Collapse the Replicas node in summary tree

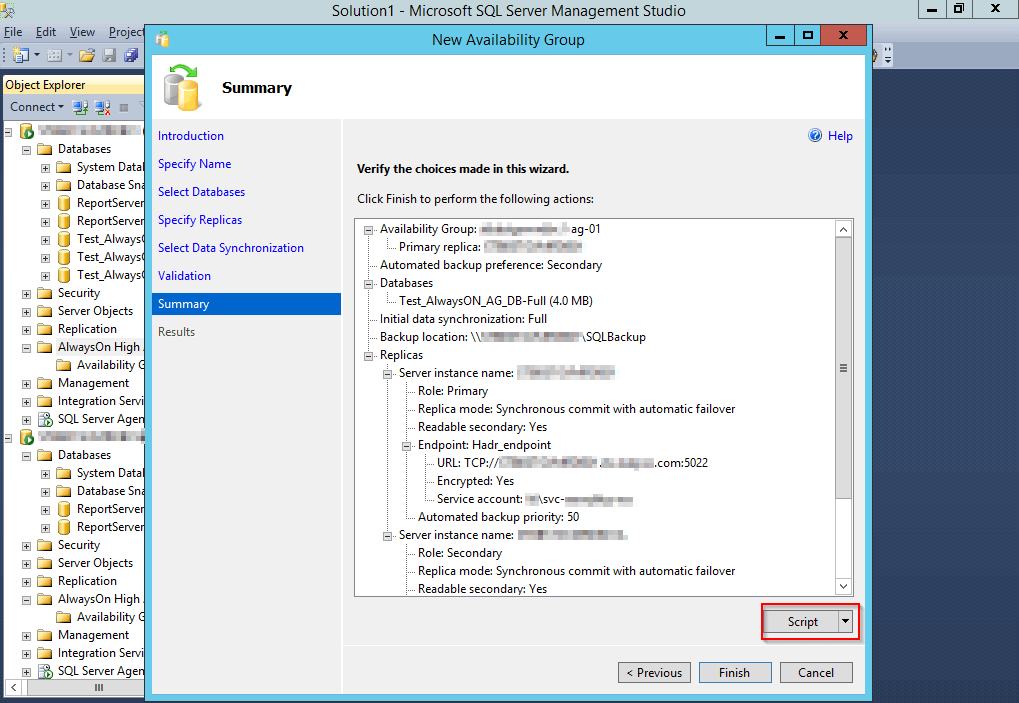[x=369, y=355]
